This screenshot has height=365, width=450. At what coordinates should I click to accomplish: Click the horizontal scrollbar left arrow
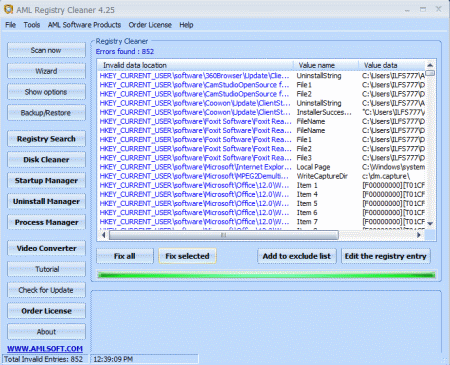103,235
